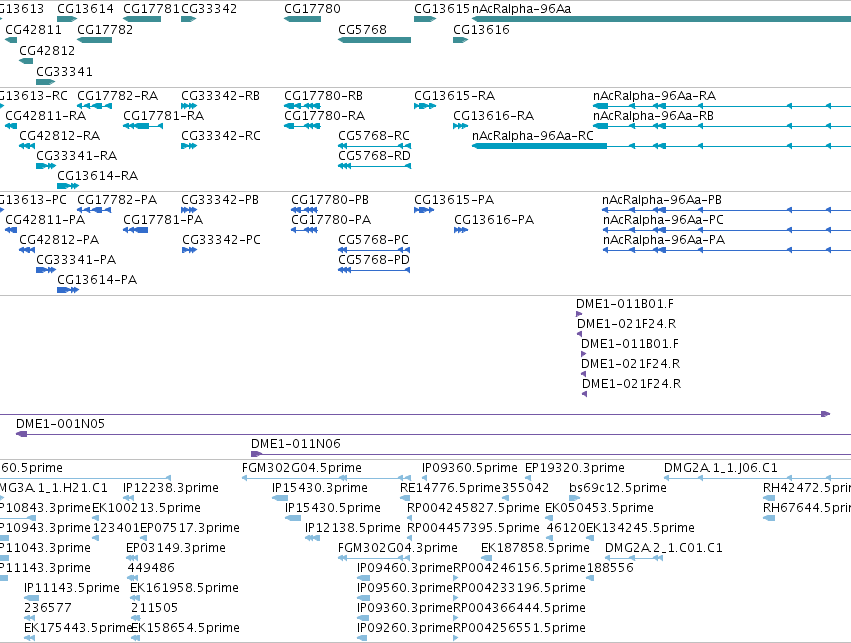Select the bs69c12.5prime EST
Screen dimensions: 851x643
tap(618, 488)
